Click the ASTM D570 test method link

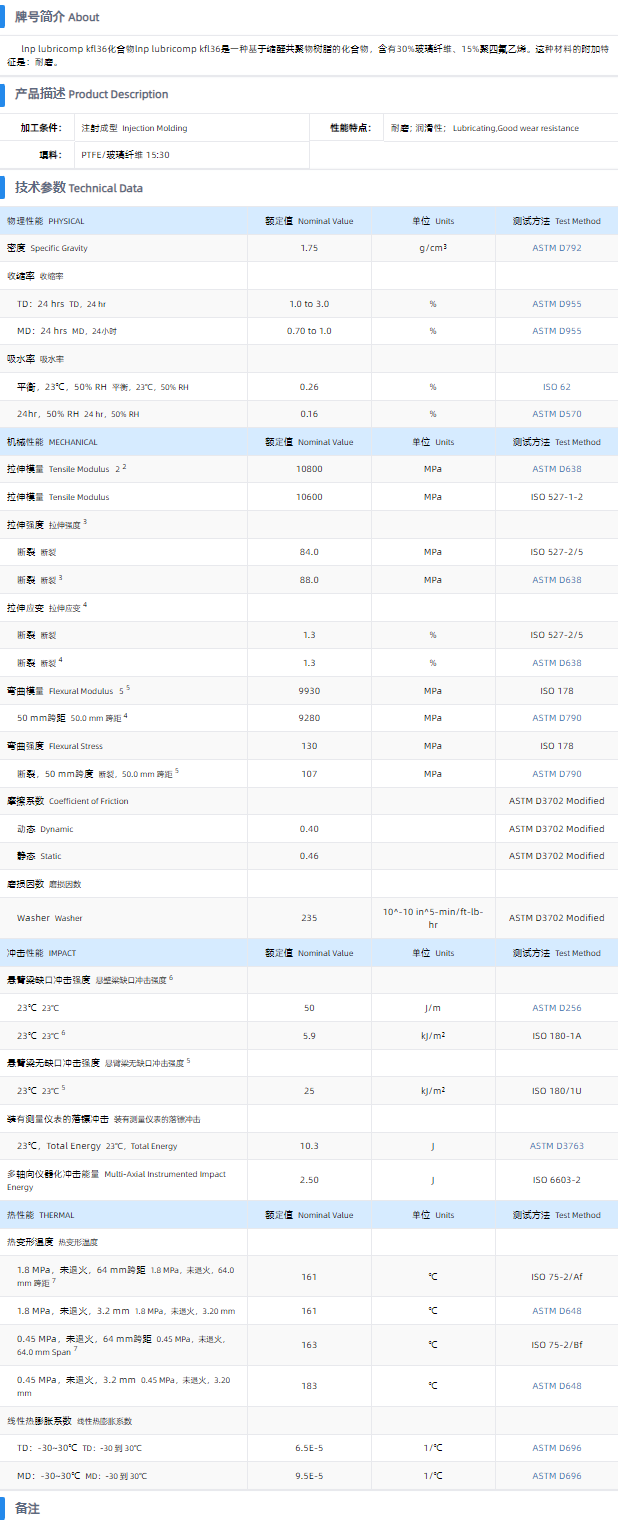(556, 414)
